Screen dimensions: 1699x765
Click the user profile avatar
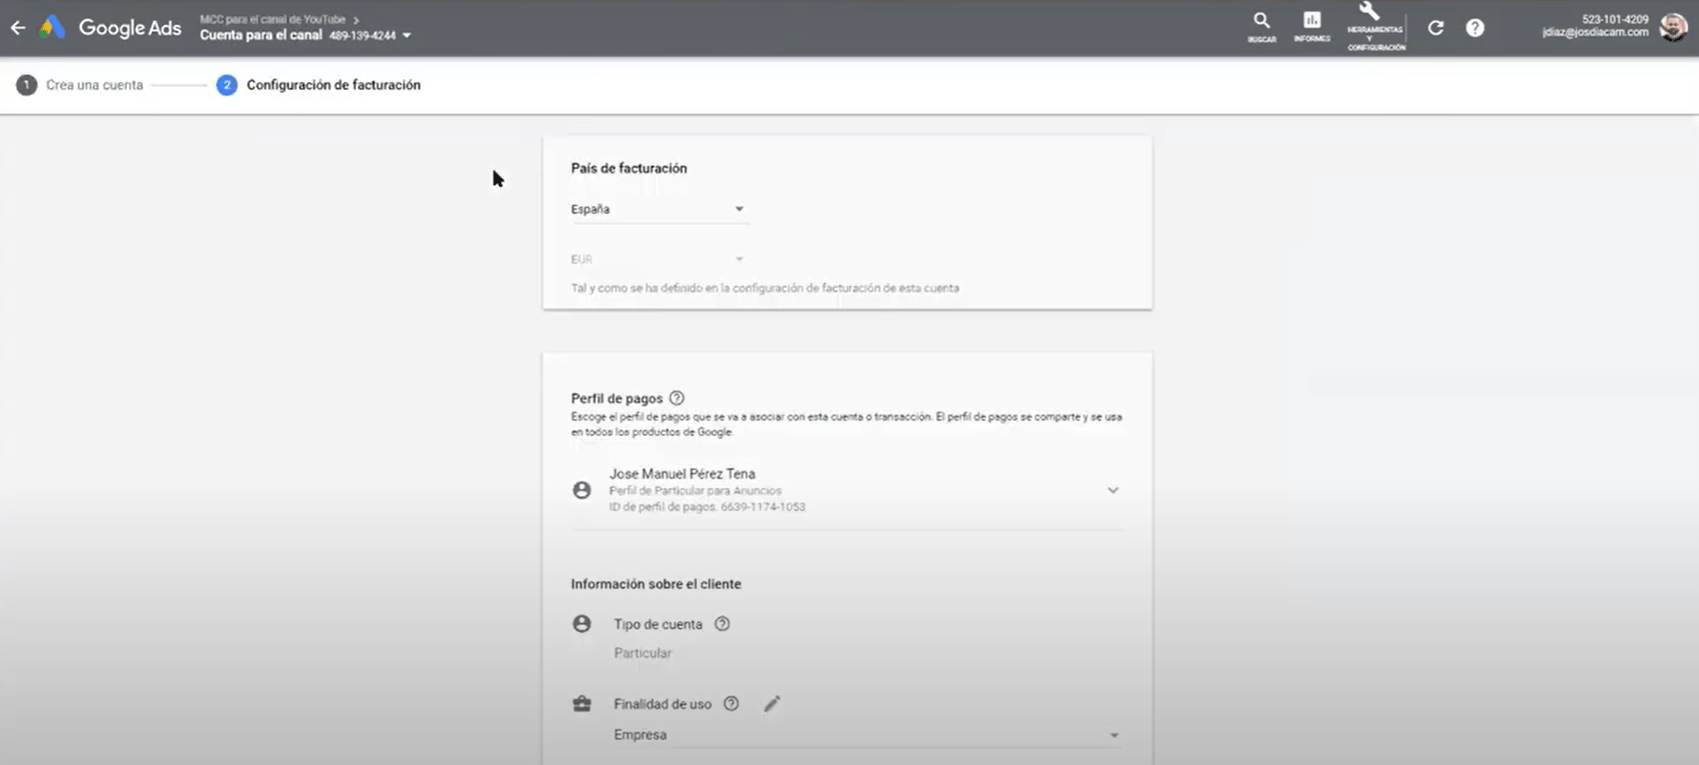click(1673, 27)
